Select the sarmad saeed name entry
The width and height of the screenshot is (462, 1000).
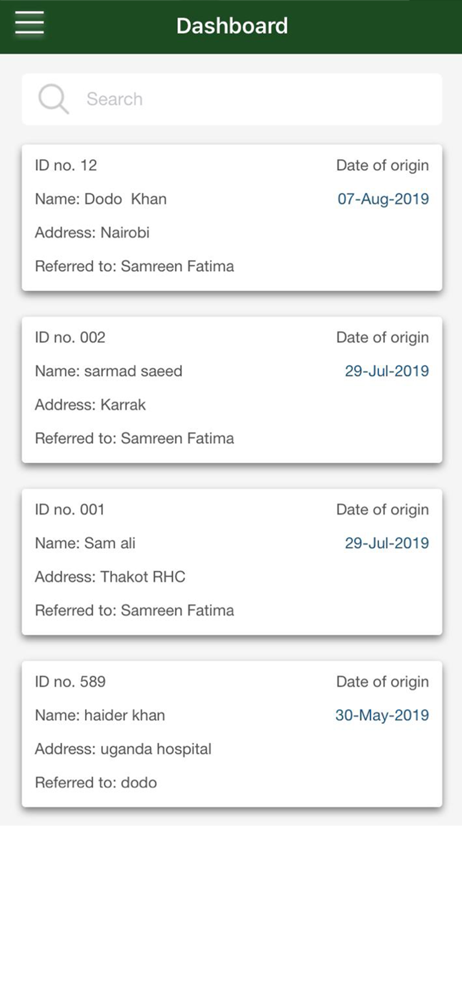pos(108,371)
